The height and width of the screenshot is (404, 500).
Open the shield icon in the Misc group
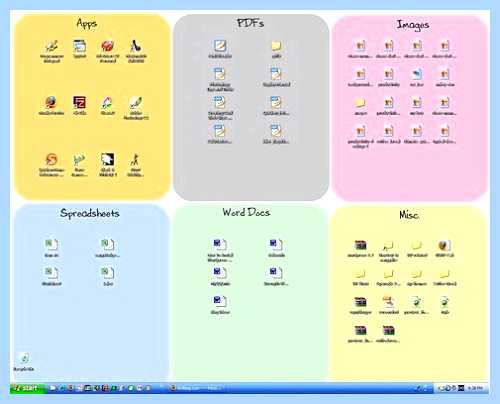coord(444,246)
